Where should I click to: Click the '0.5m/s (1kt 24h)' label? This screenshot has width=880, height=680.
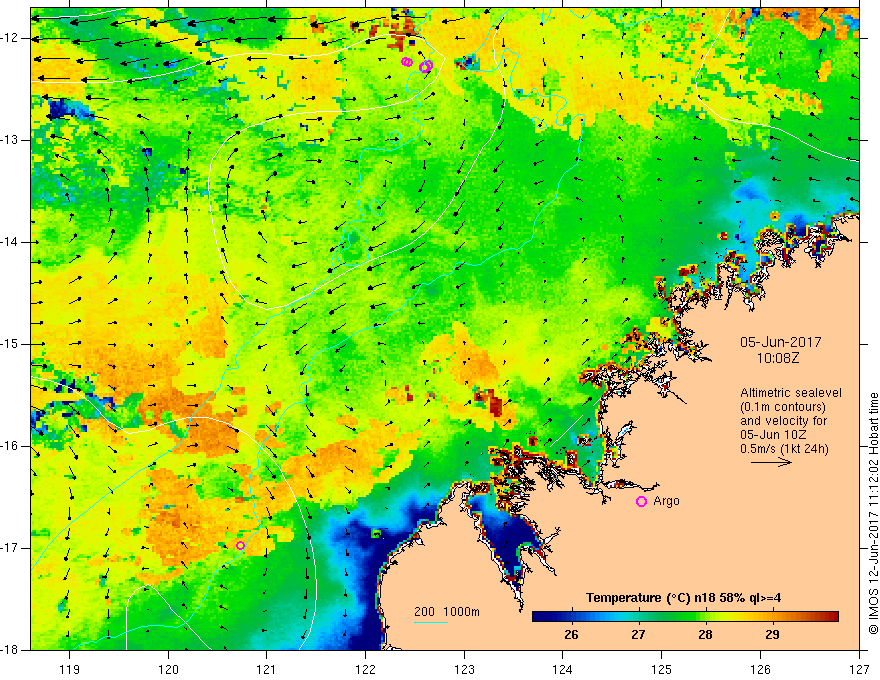[x=785, y=449]
